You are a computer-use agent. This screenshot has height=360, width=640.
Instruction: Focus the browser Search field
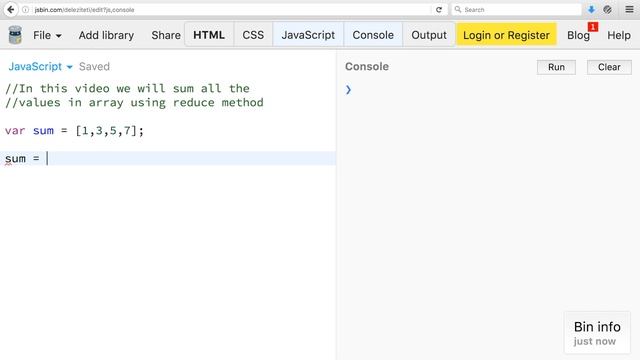(x=516, y=9)
